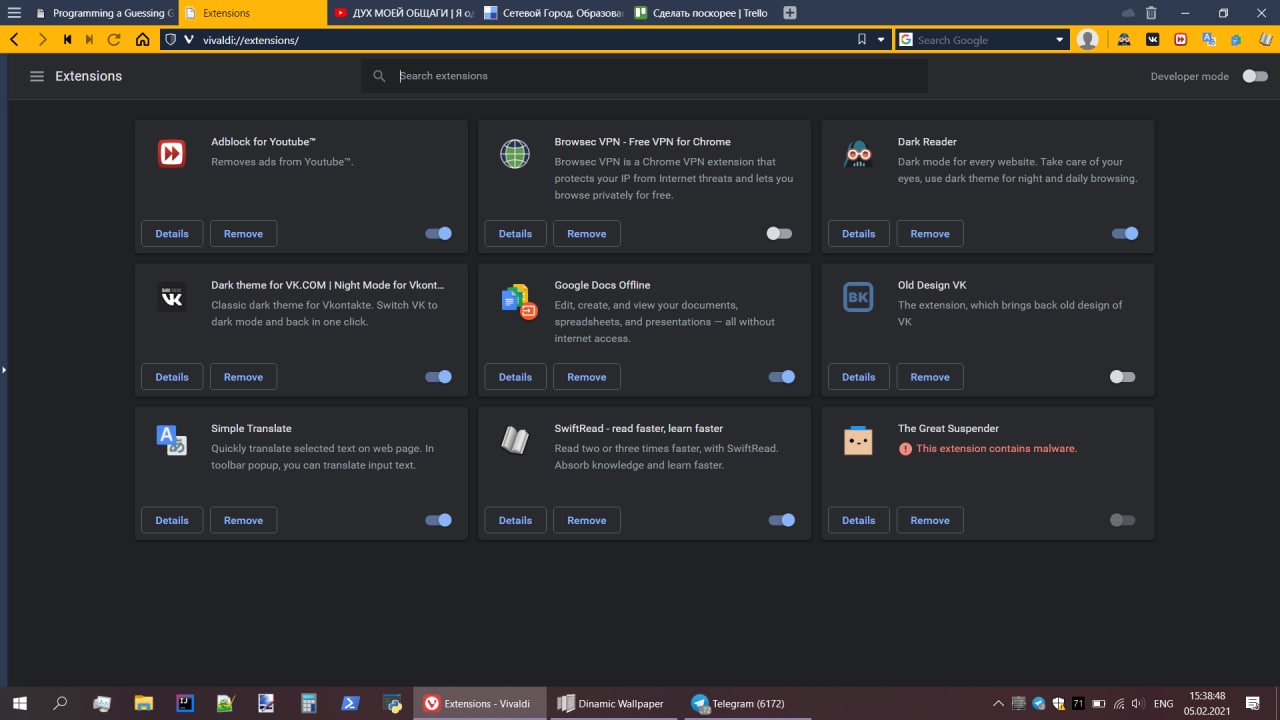The height and width of the screenshot is (720, 1280).
Task: Click the Great Suspender extension icon
Action: point(858,441)
